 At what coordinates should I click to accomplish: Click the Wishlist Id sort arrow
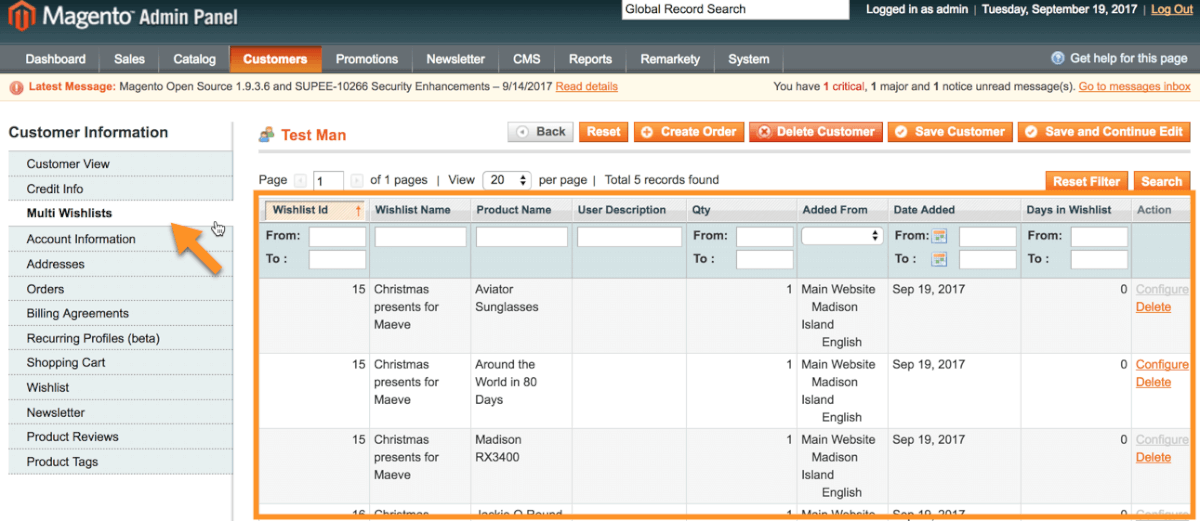tap(358, 211)
